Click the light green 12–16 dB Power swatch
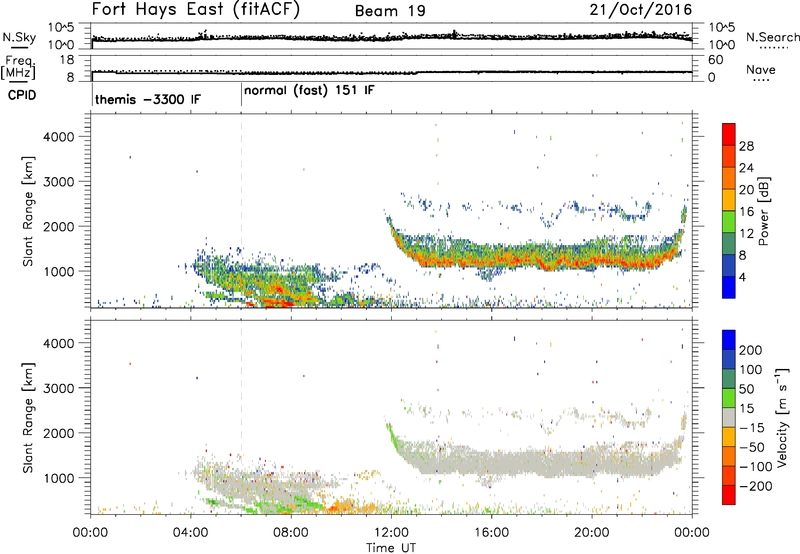The width and height of the screenshot is (800, 554). point(729,221)
